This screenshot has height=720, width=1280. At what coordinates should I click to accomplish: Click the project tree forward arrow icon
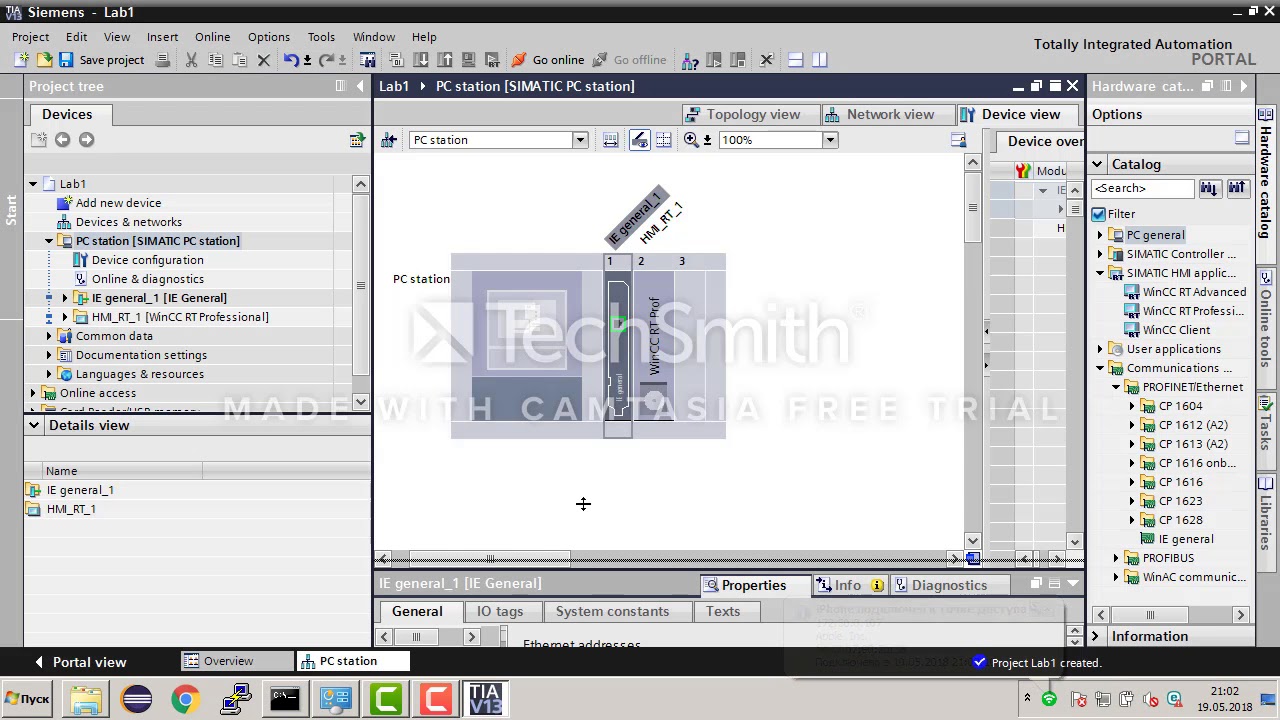click(x=86, y=140)
